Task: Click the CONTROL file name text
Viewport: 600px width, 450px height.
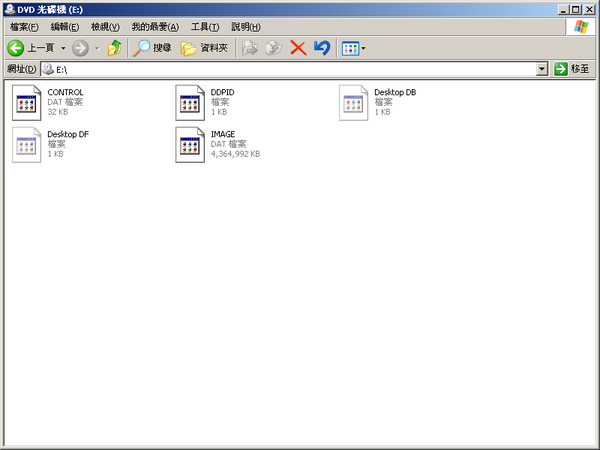Action: click(65, 92)
